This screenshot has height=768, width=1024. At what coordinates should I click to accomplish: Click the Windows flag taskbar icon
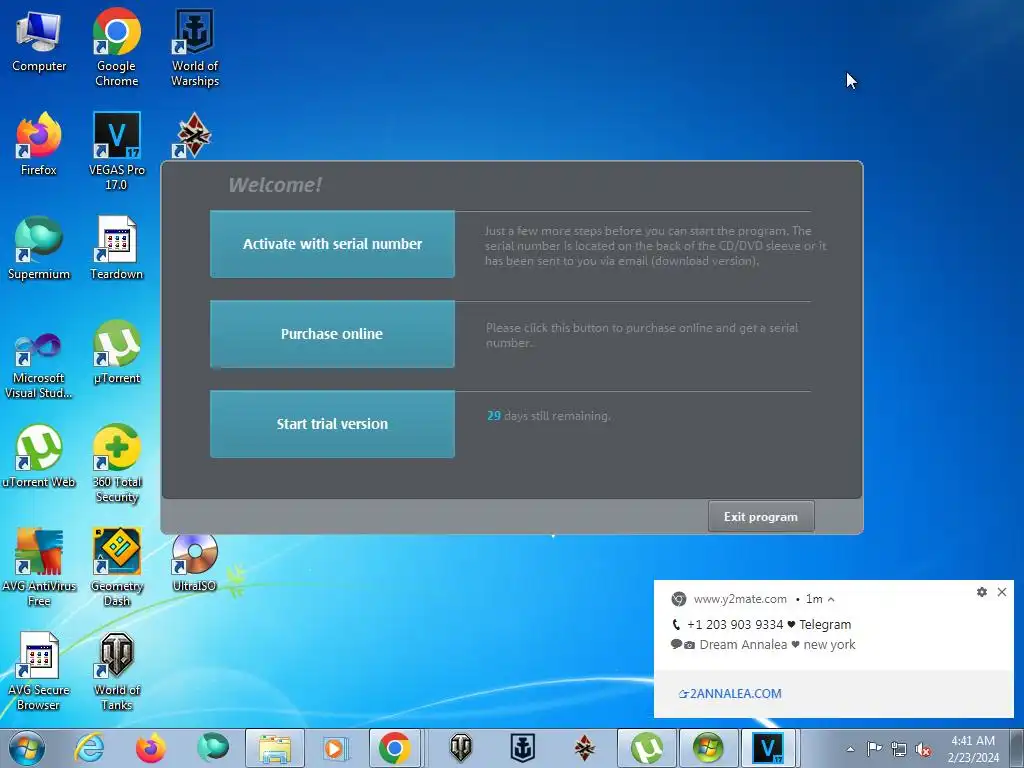click(709, 748)
